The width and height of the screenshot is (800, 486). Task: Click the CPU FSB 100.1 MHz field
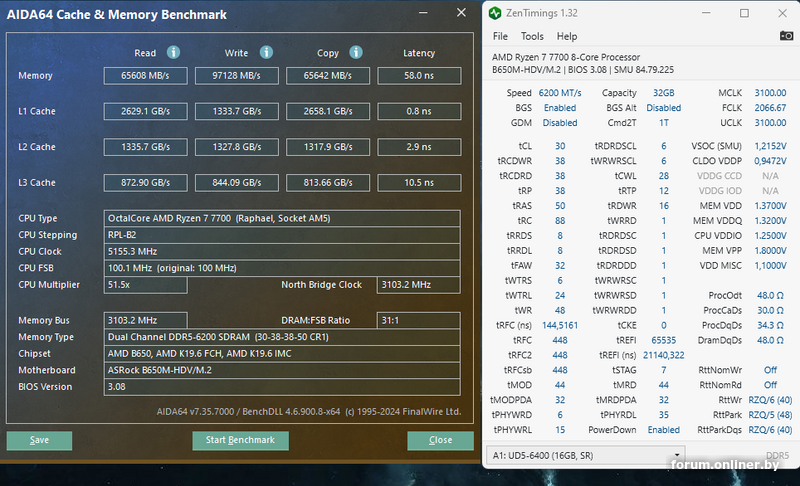coord(282,268)
